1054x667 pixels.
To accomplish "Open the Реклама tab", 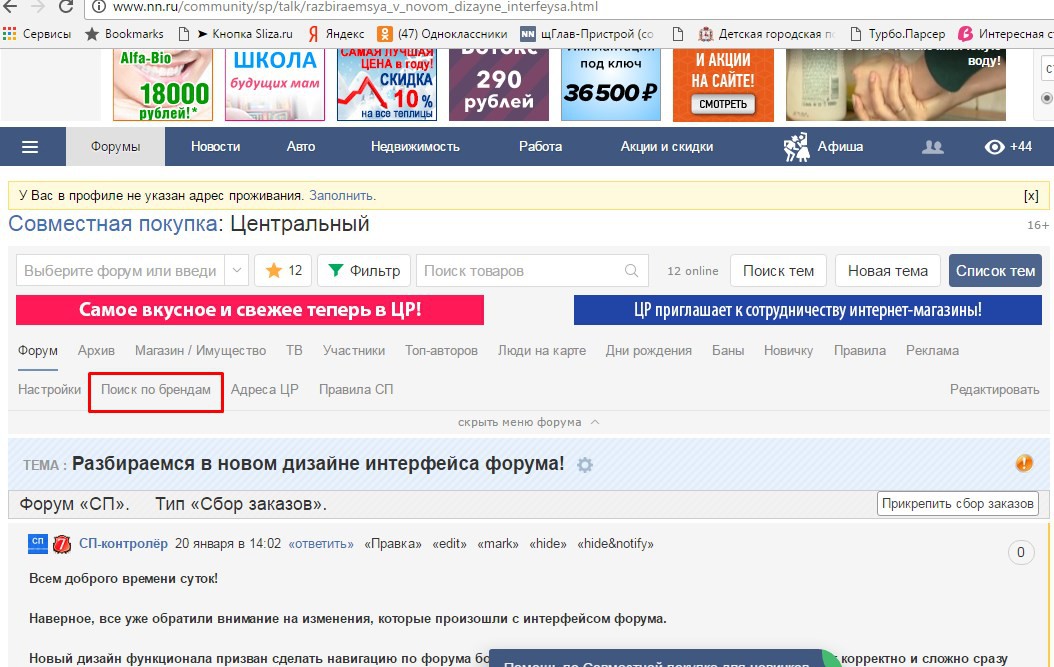I will pos(932,350).
